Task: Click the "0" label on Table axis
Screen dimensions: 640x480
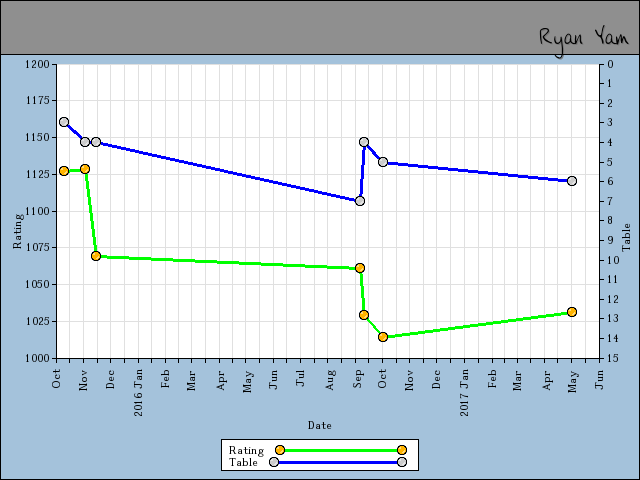Action: tap(610, 64)
